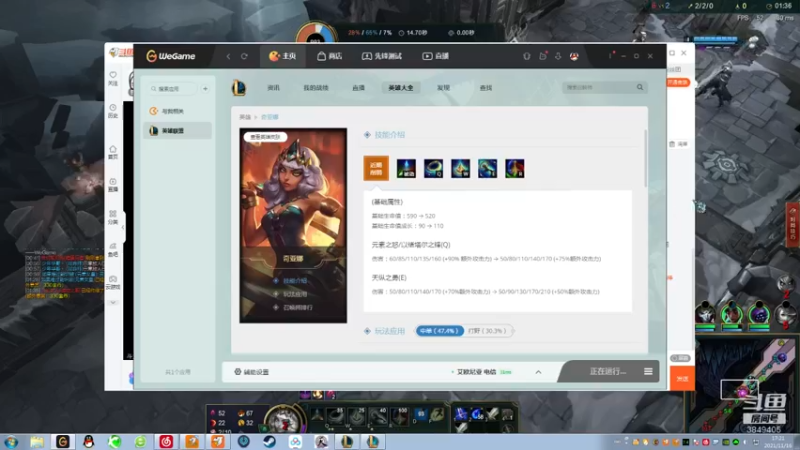This screenshot has height=450, width=800.
Task: Open the downloads icon in WeGame header
Action: tap(558, 56)
